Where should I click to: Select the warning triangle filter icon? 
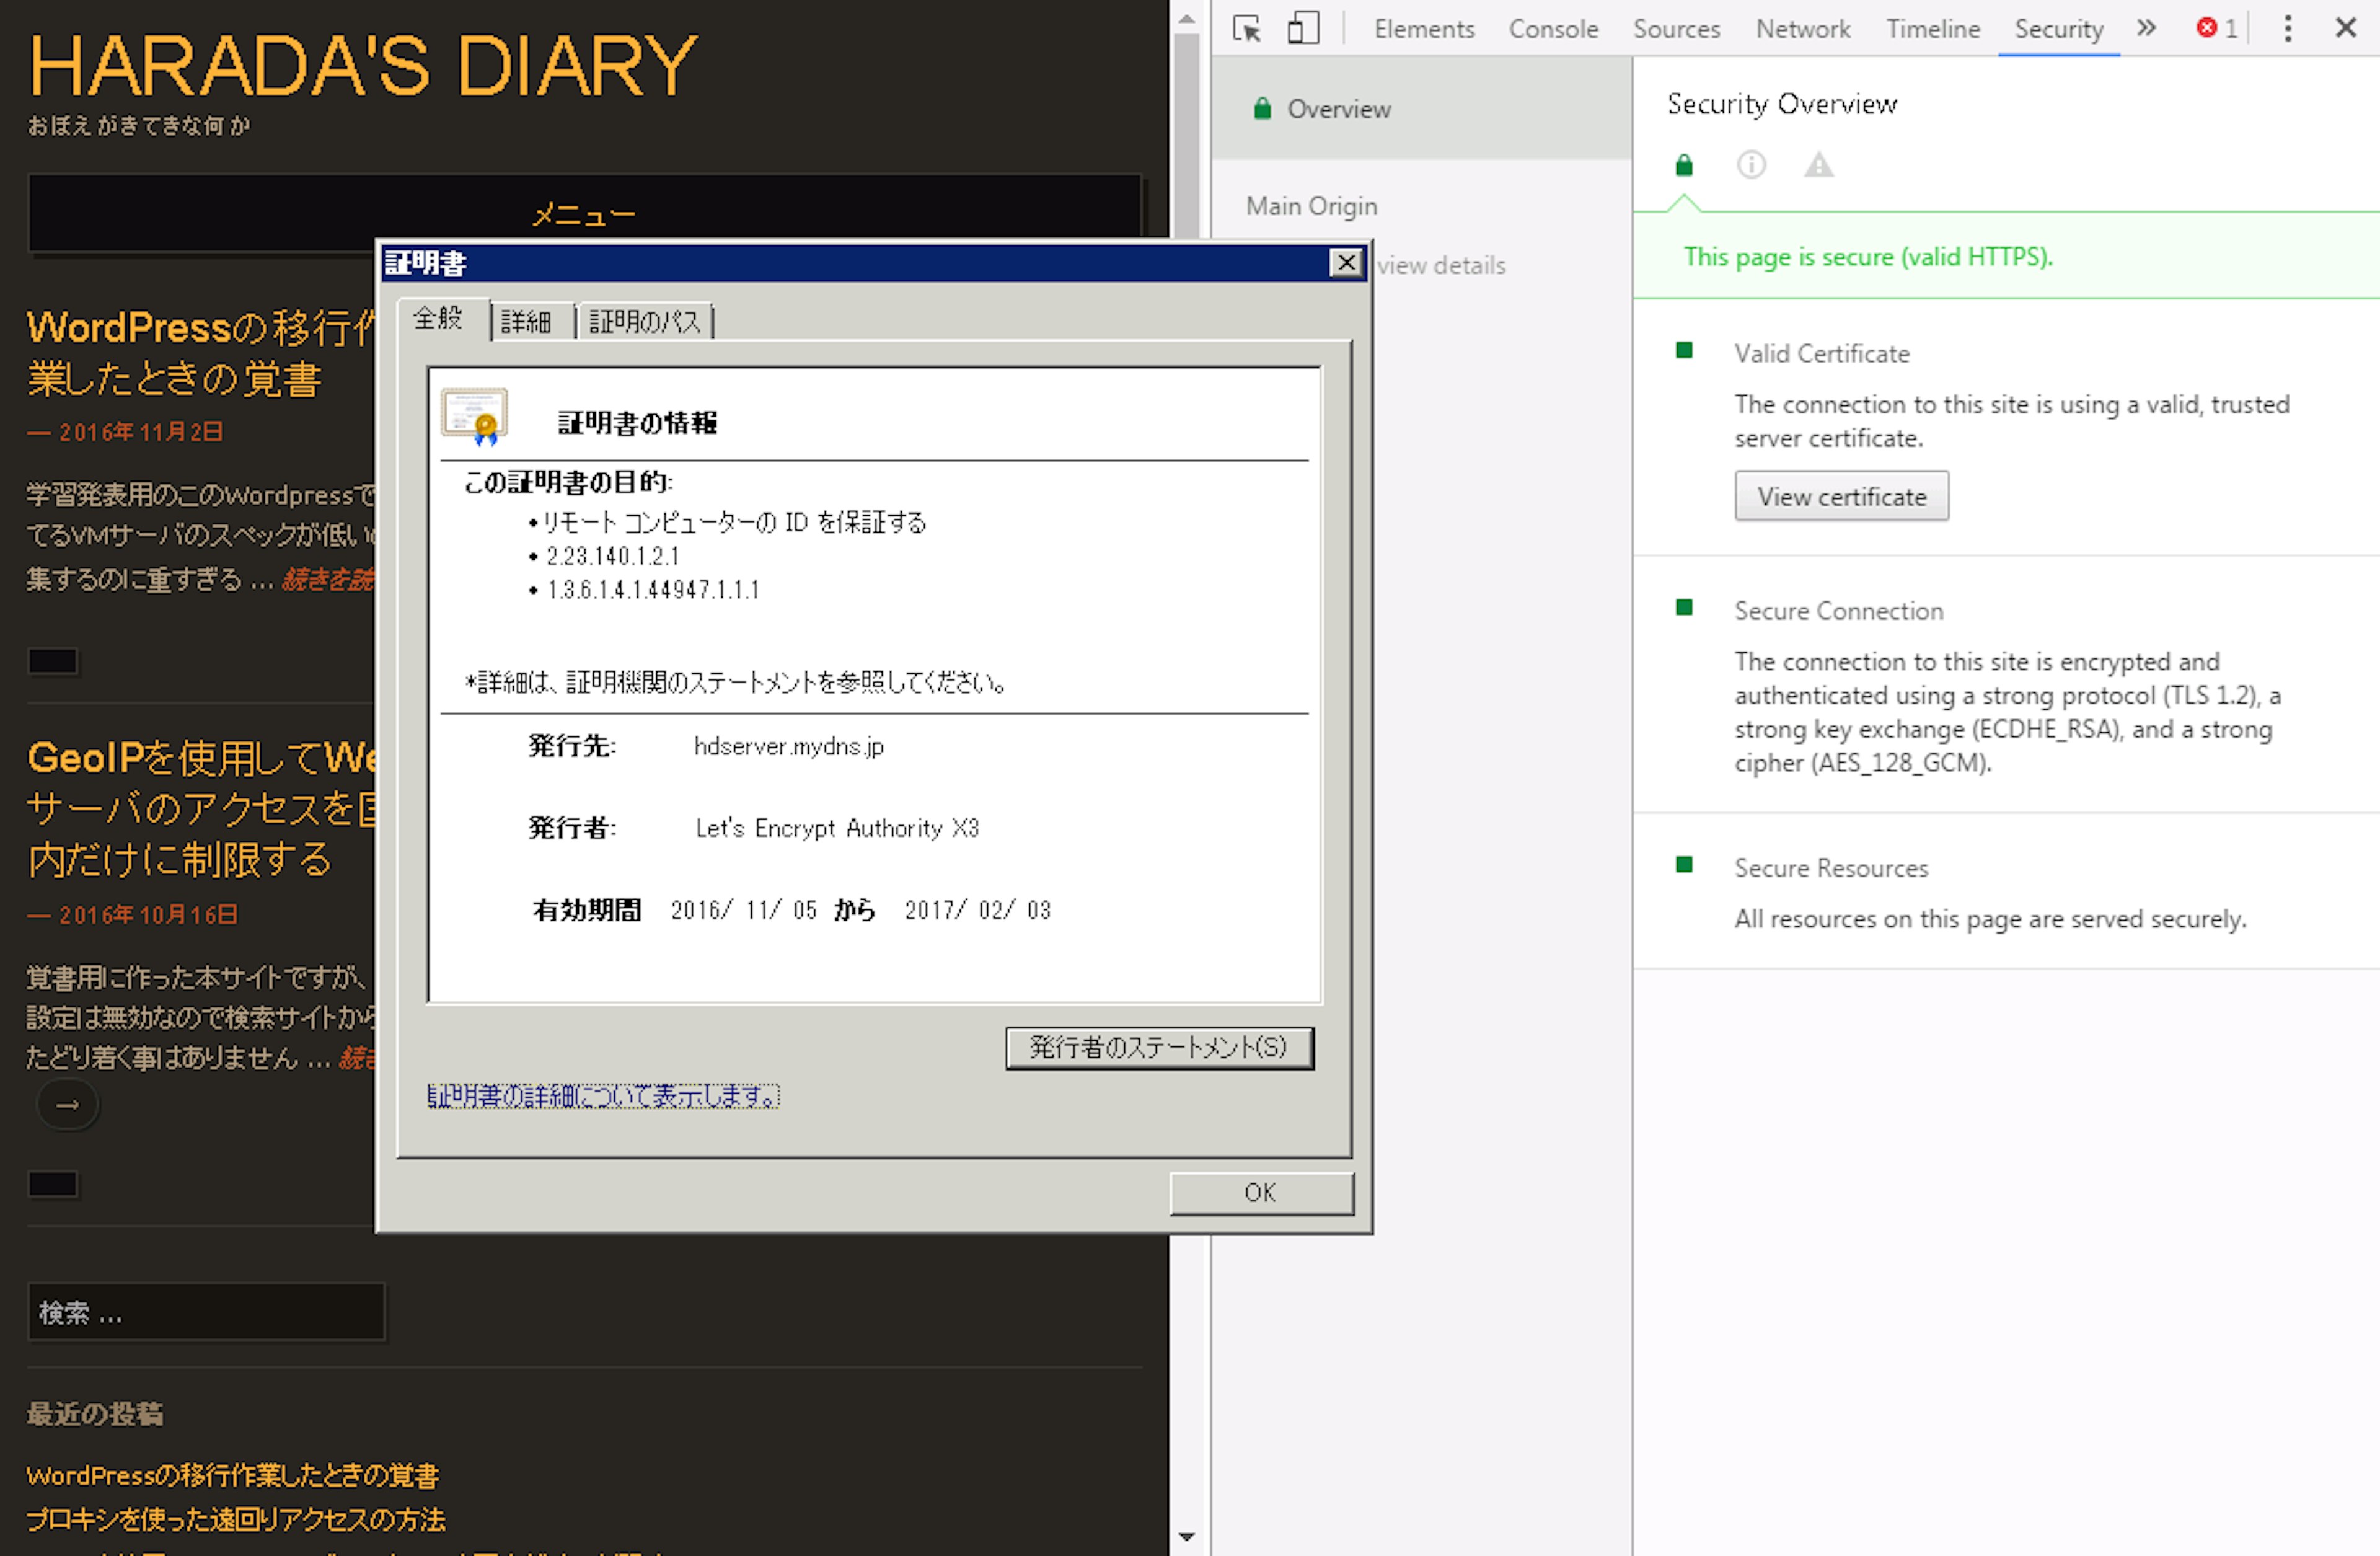[1818, 165]
